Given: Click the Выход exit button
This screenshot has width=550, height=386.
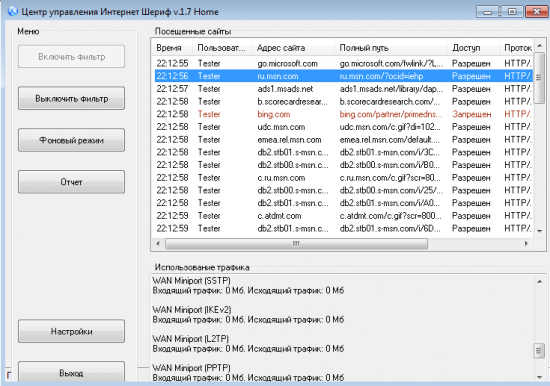Looking at the screenshot, I should [x=72, y=372].
